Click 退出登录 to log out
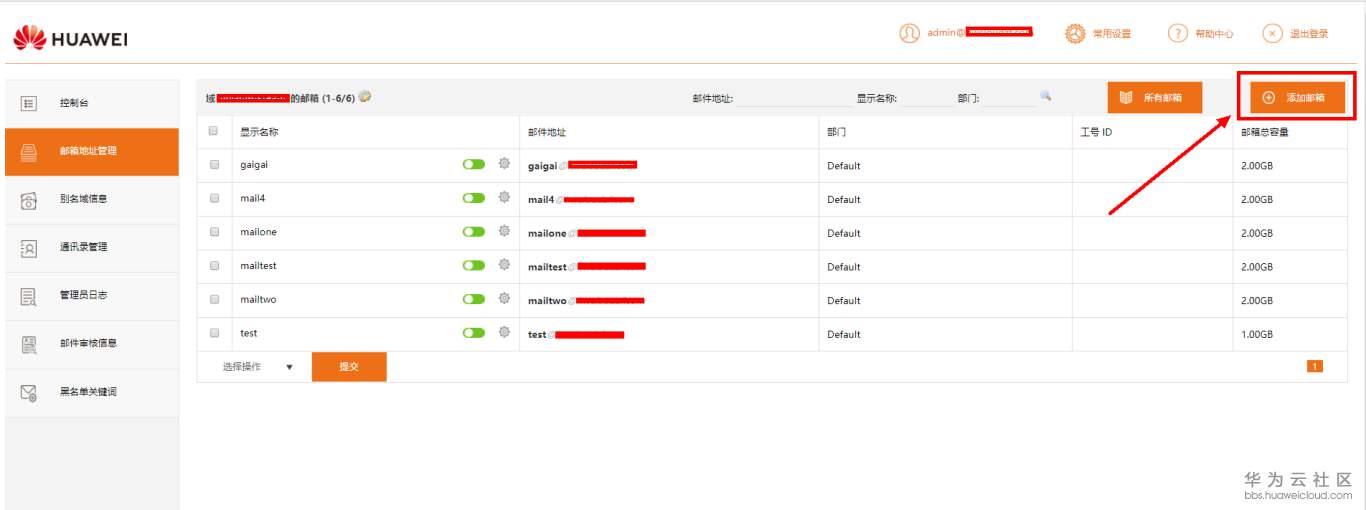1366x510 pixels. click(1295, 34)
